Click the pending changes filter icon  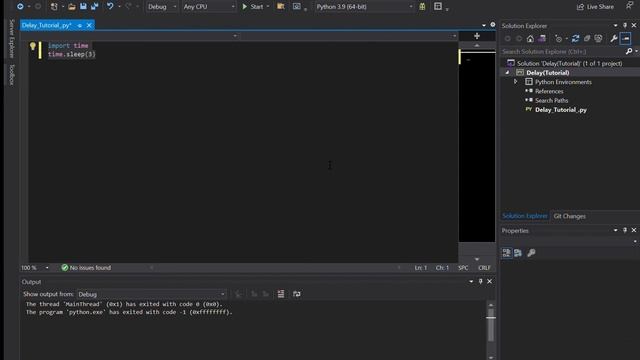tap(559, 39)
